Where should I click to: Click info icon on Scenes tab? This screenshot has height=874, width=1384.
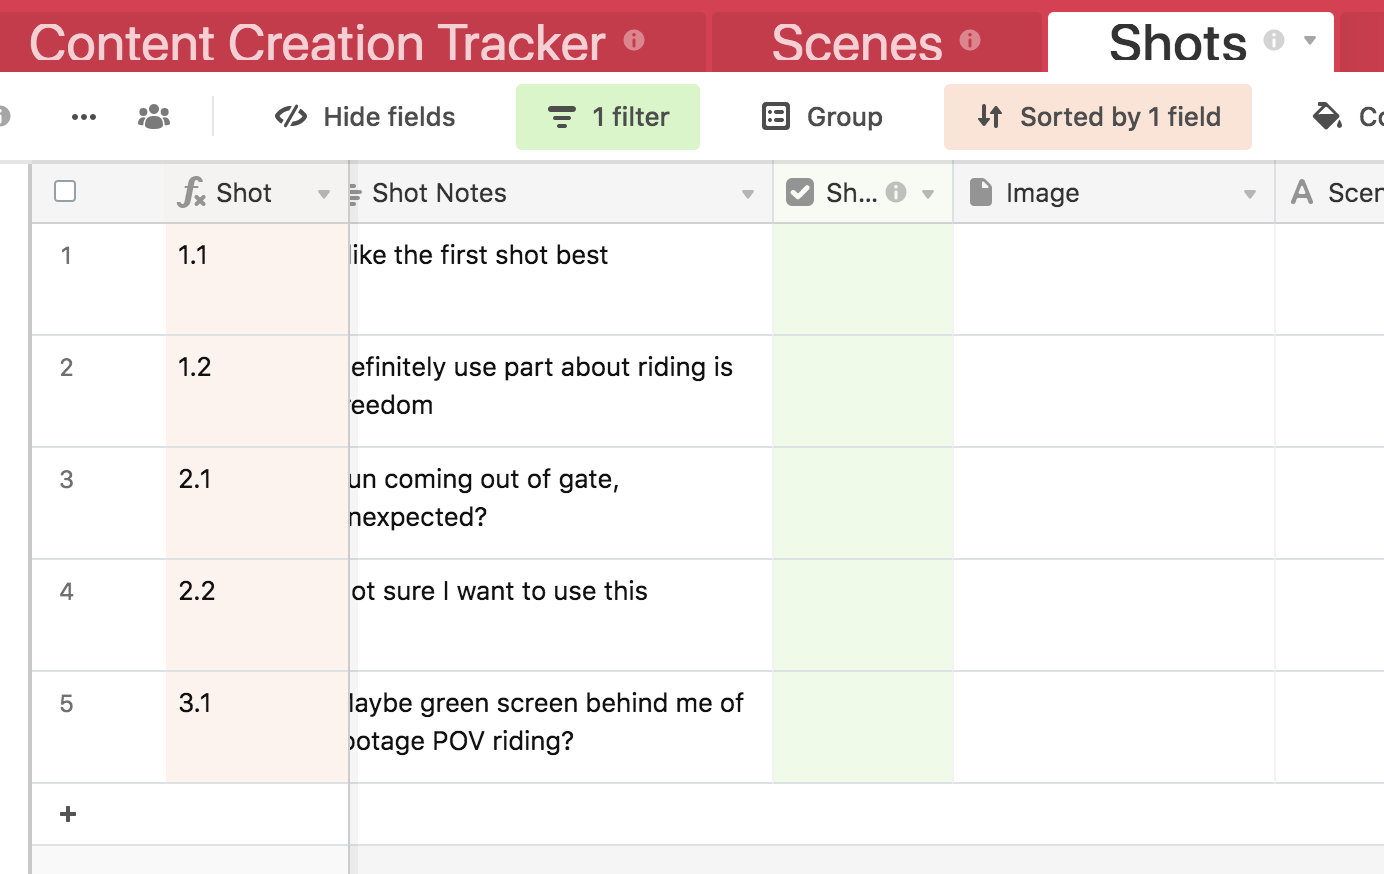coord(970,40)
